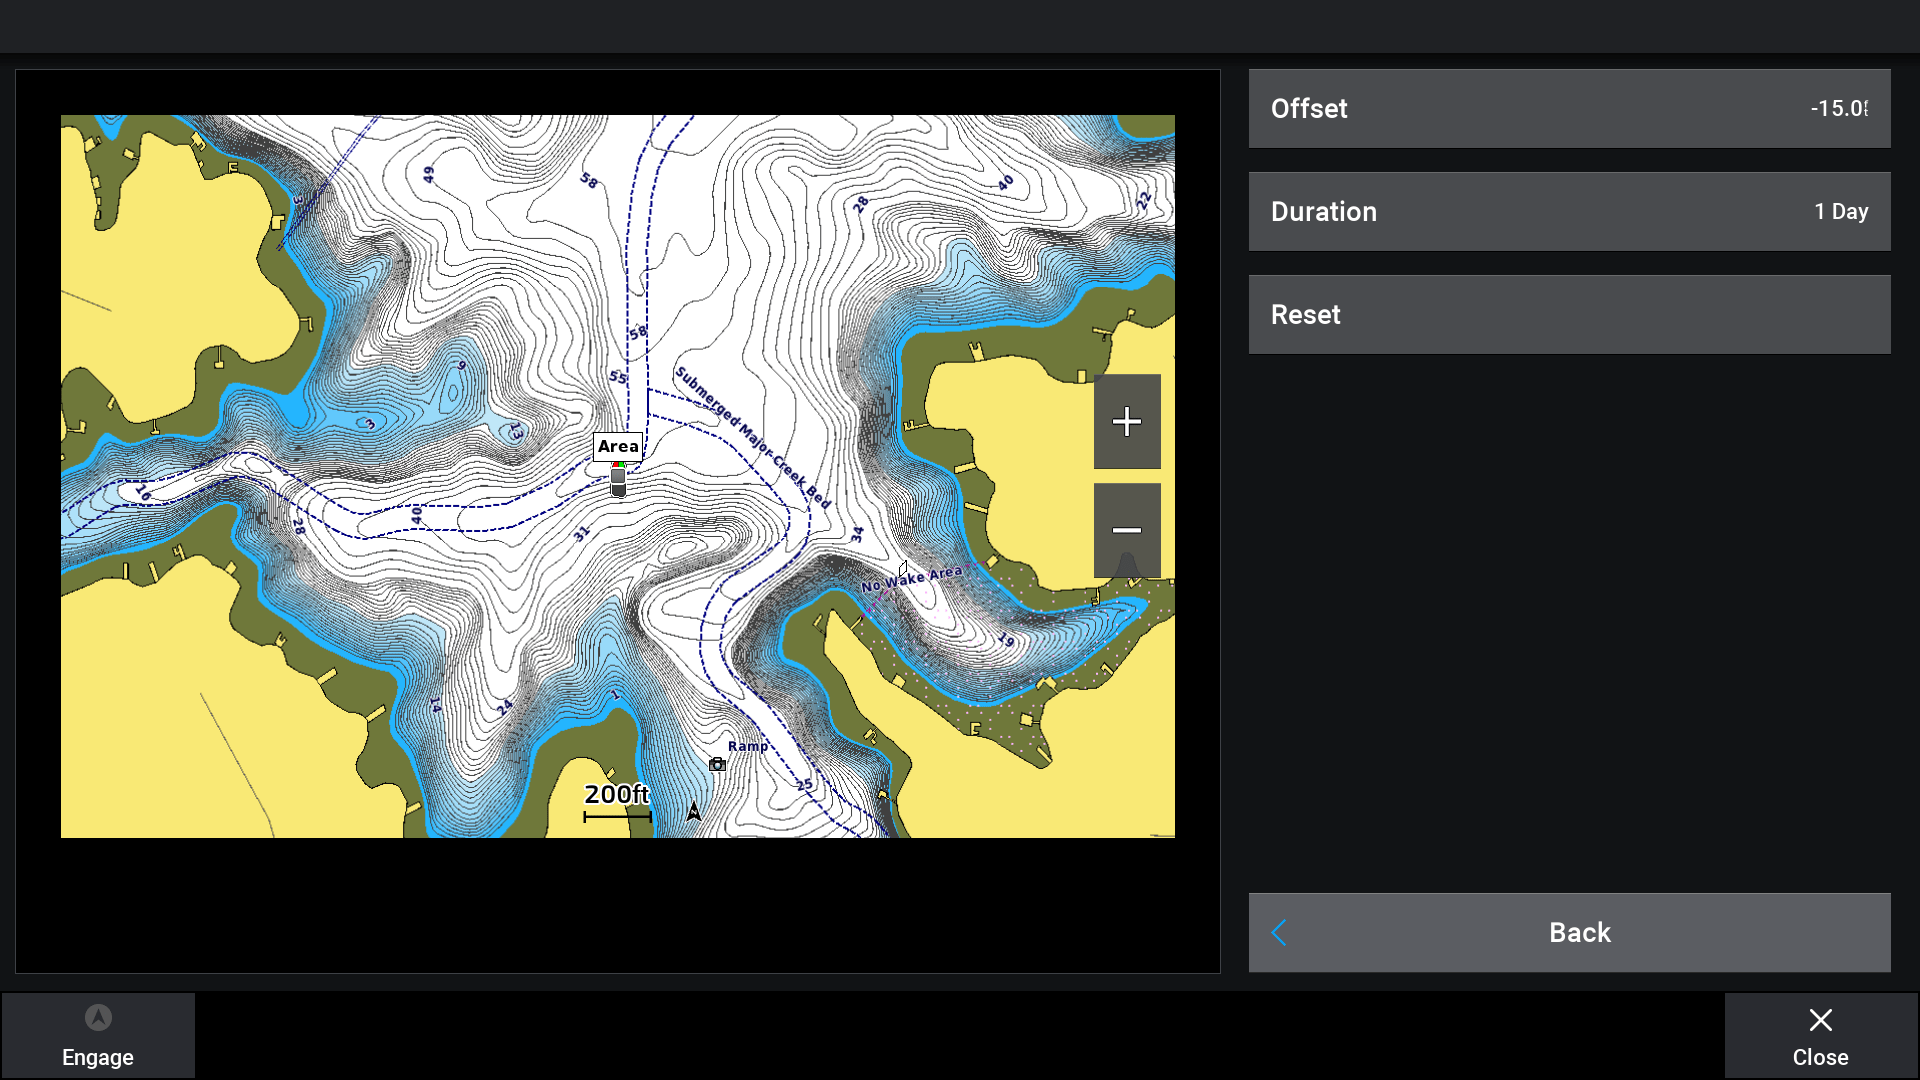1920x1080 pixels.
Task: Click the Back arrow navigation icon
Action: (x=1278, y=932)
